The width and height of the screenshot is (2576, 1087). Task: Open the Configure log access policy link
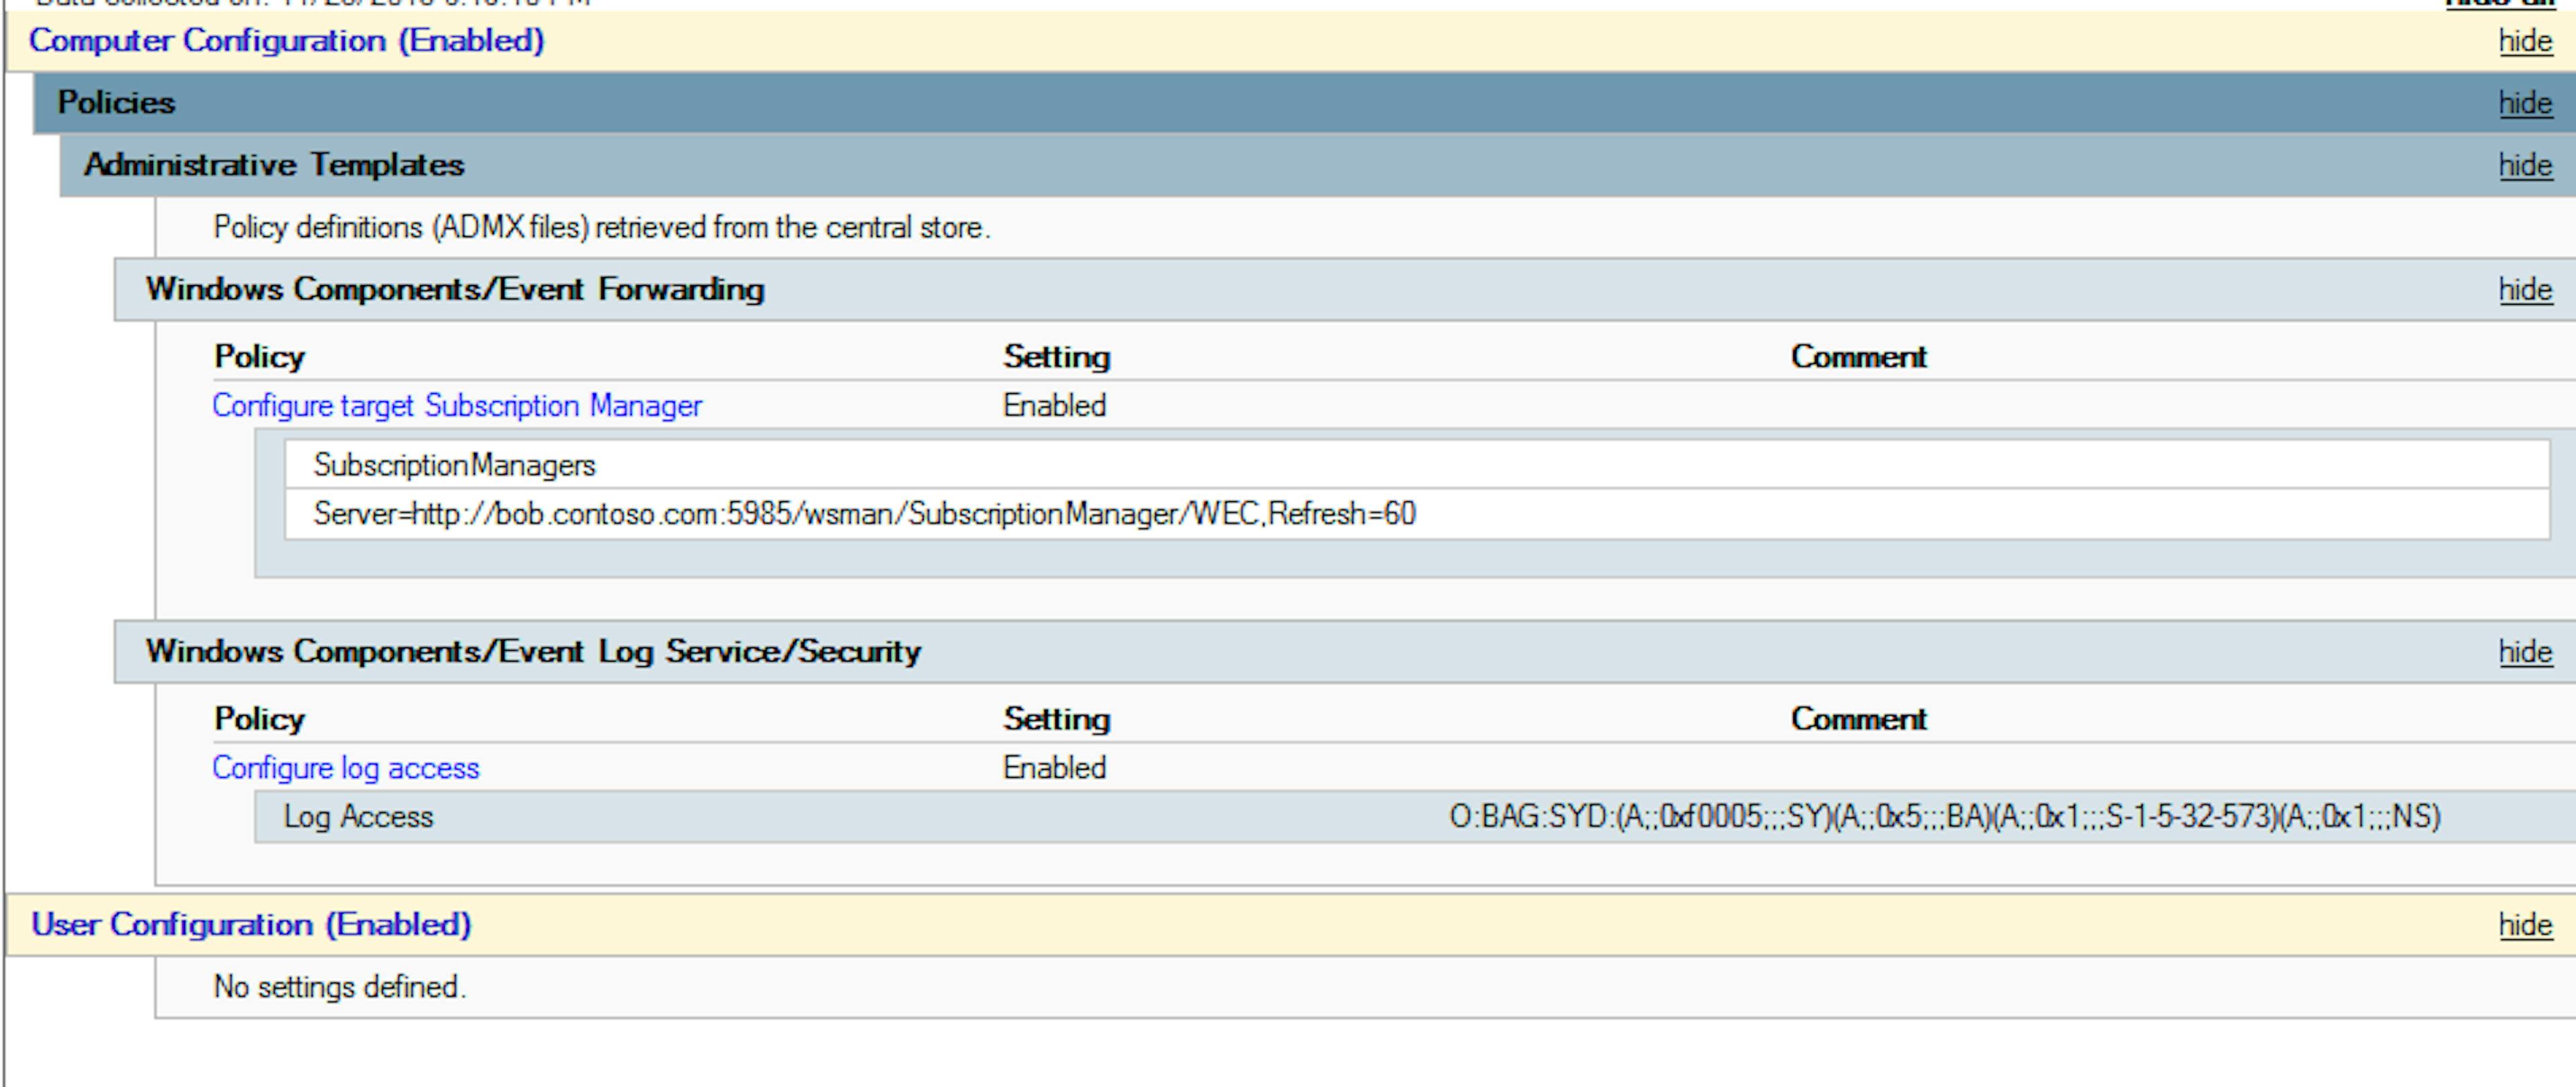pos(345,768)
